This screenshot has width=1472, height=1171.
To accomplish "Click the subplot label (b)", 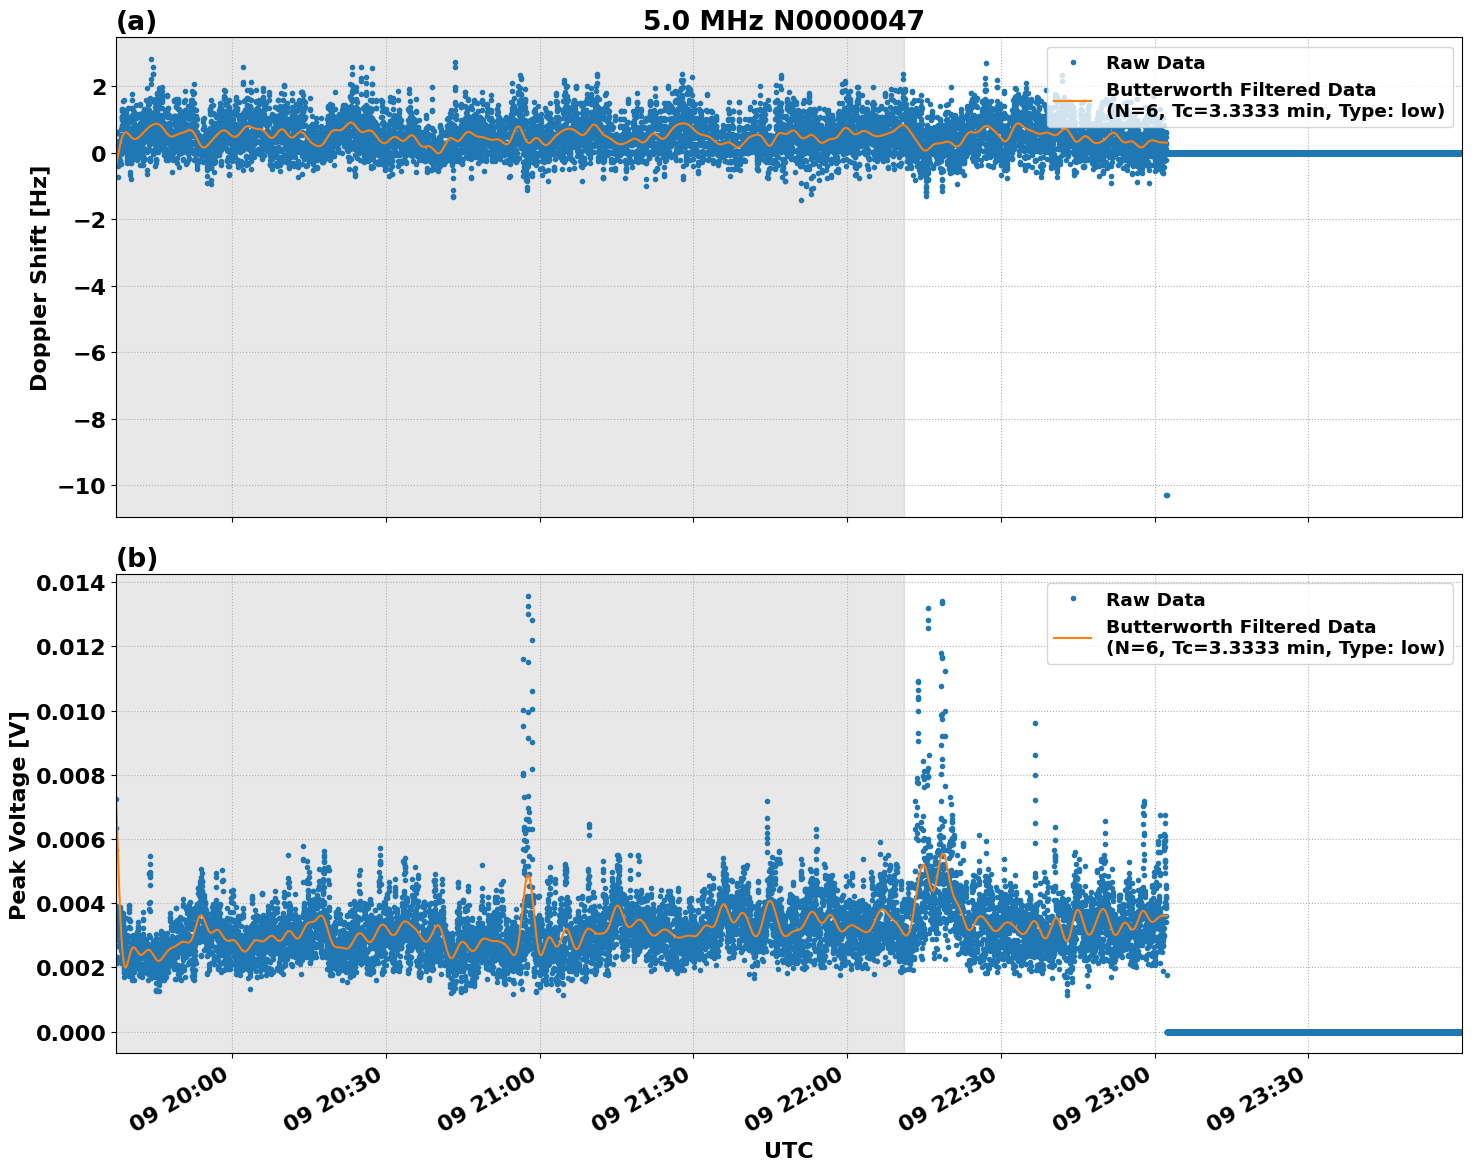I will (135, 557).
